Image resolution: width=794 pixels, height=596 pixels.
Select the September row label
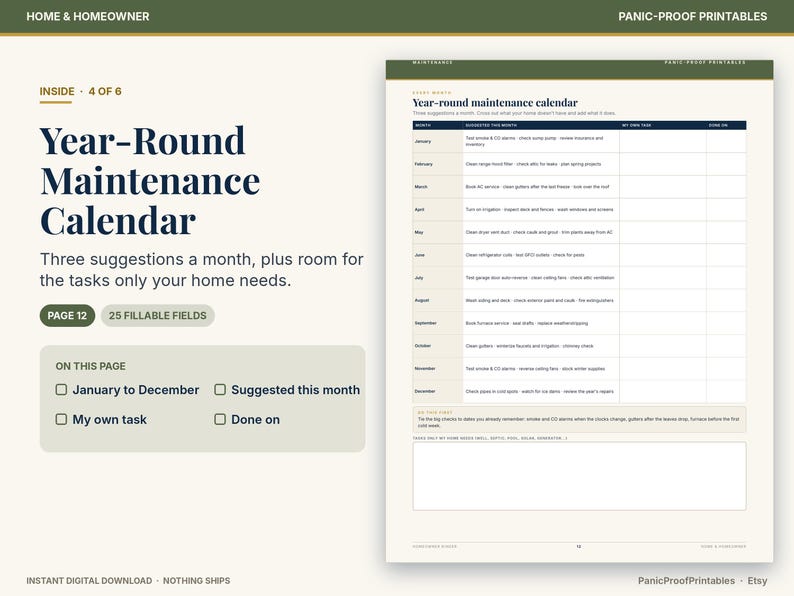(x=425, y=323)
